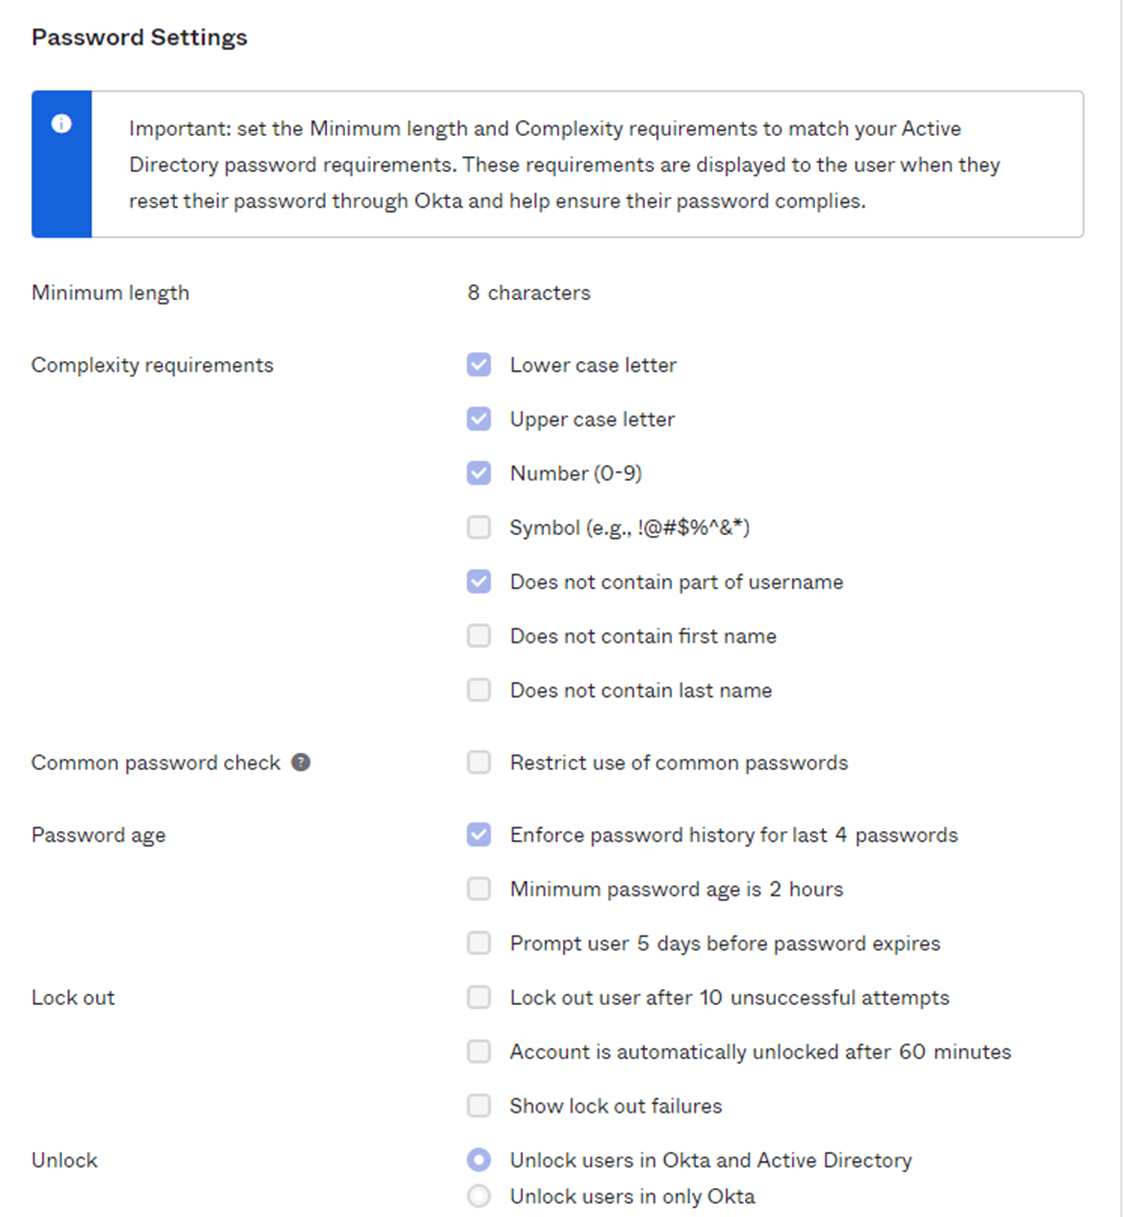The width and height of the screenshot is (1125, 1217).
Task: Toggle the Number (0-9) checkbox
Action: pos(479,473)
